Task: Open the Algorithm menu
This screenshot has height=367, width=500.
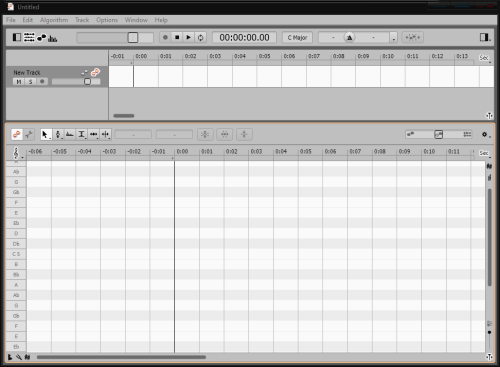Action: click(x=54, y=20)
